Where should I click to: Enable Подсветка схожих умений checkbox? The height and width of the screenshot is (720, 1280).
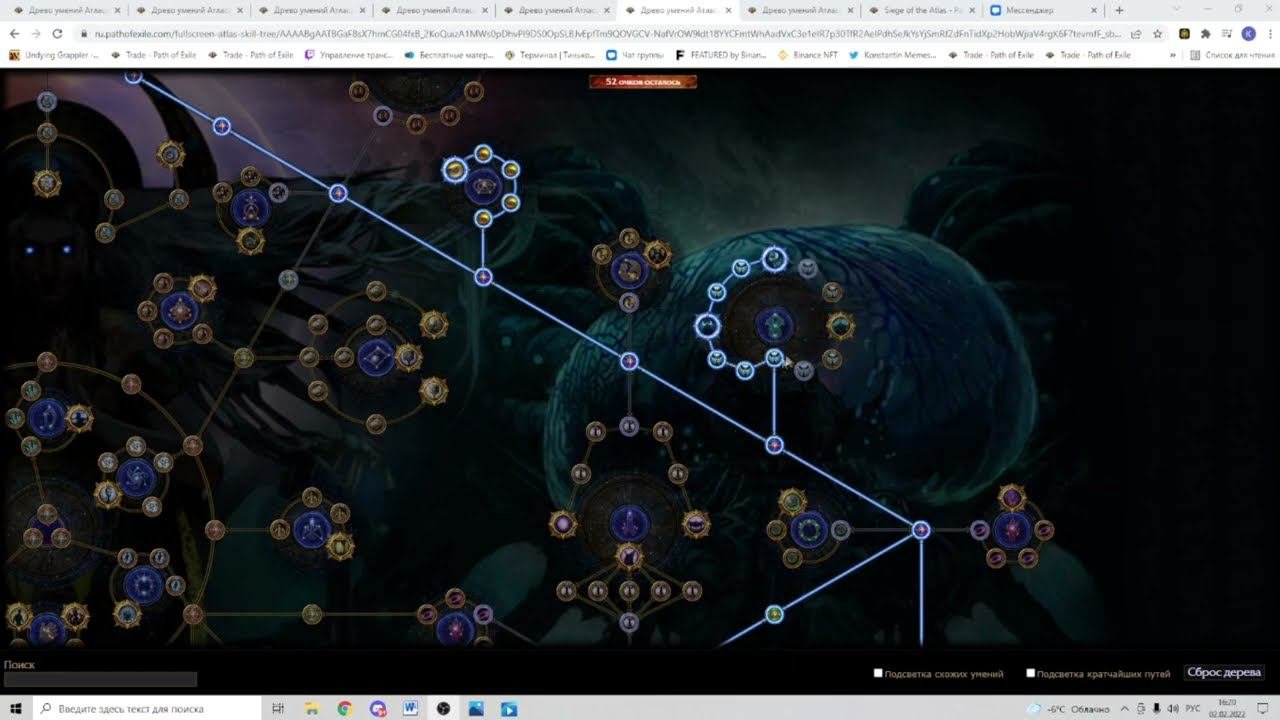point(878,673)
